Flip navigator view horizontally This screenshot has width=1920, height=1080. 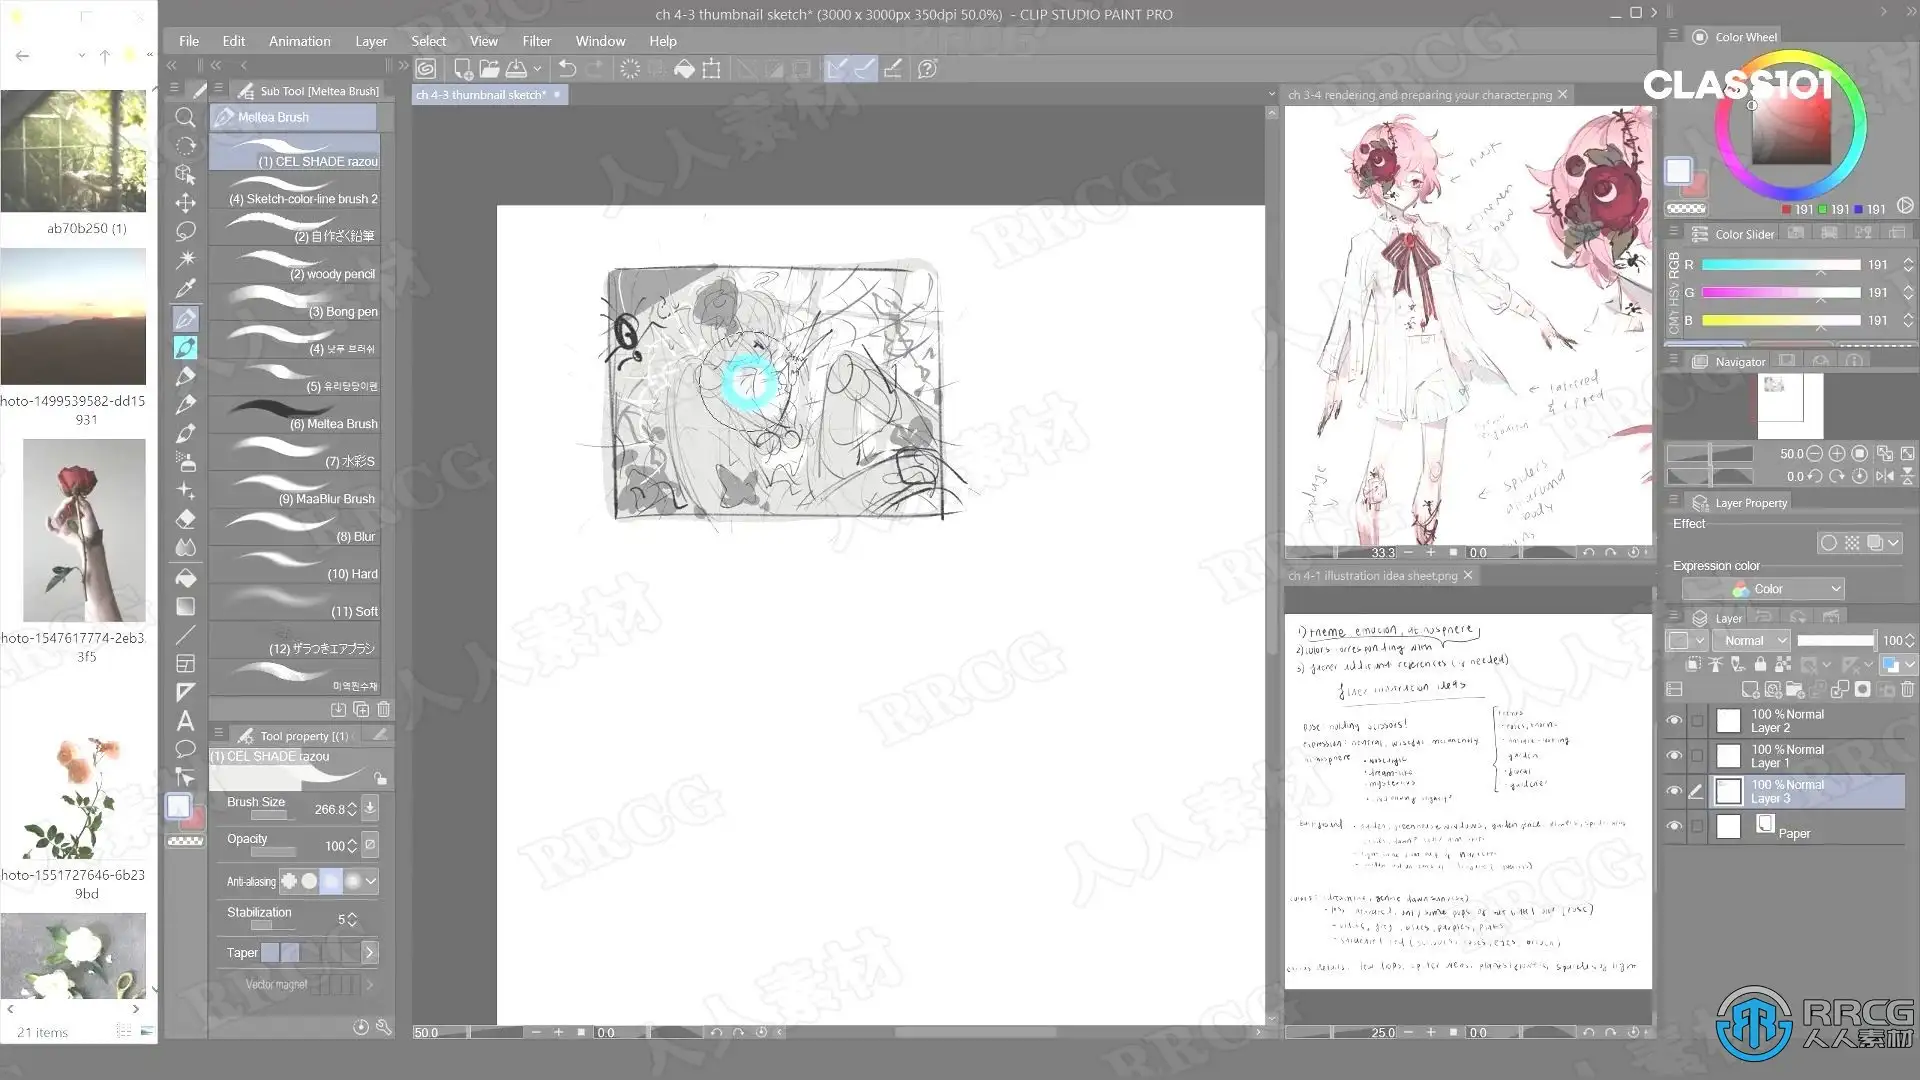click(x=1885, y=477)
